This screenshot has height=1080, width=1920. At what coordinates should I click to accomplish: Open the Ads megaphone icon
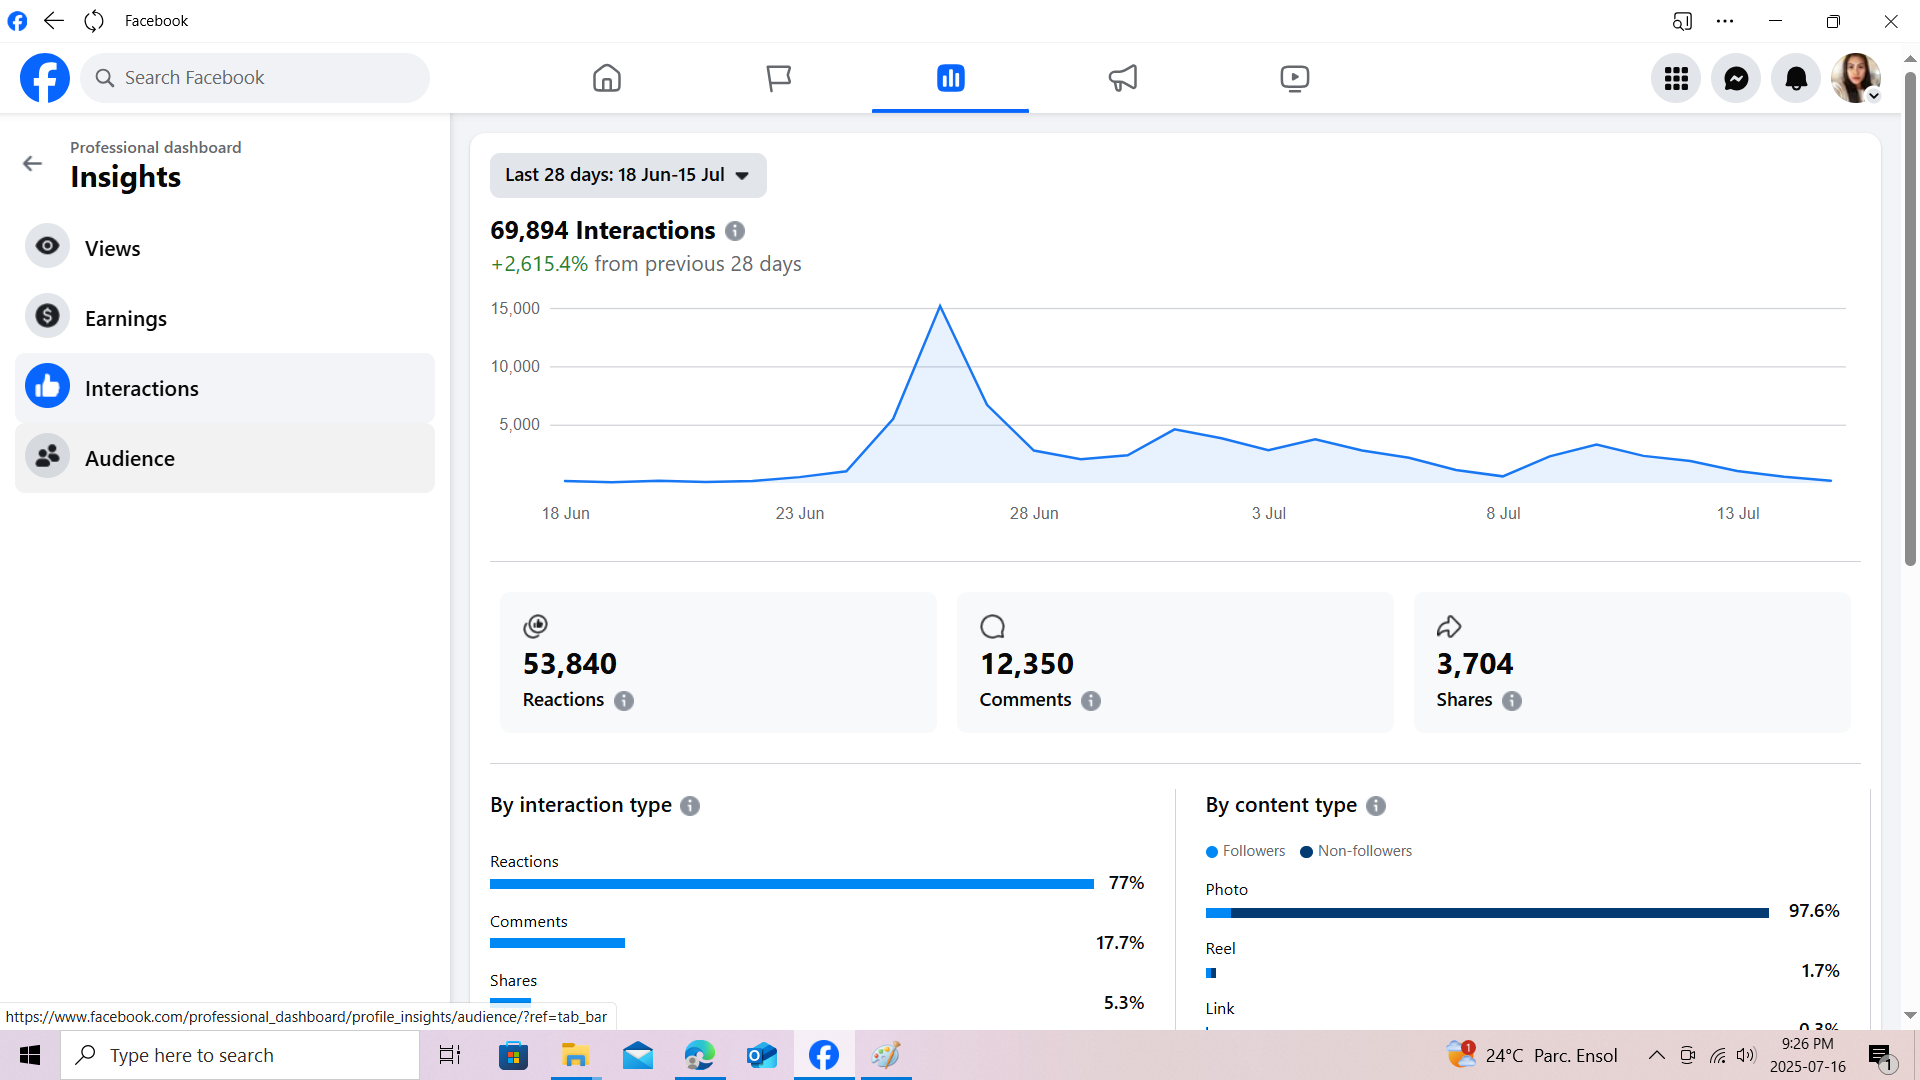pos(1122,78)
